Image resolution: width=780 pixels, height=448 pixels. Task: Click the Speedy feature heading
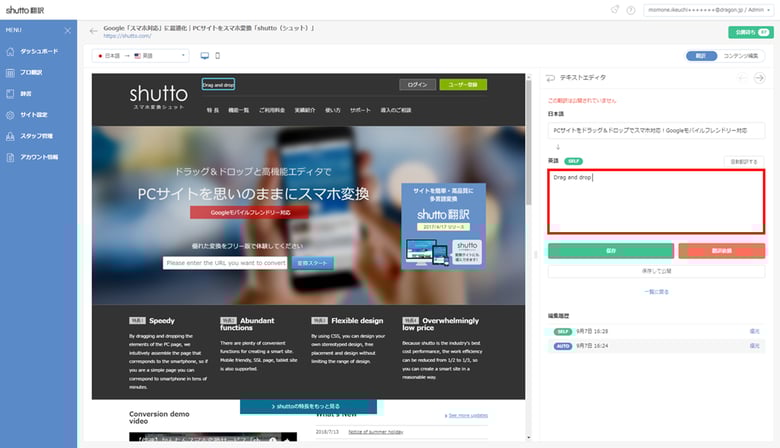click(x=162, y=321)
